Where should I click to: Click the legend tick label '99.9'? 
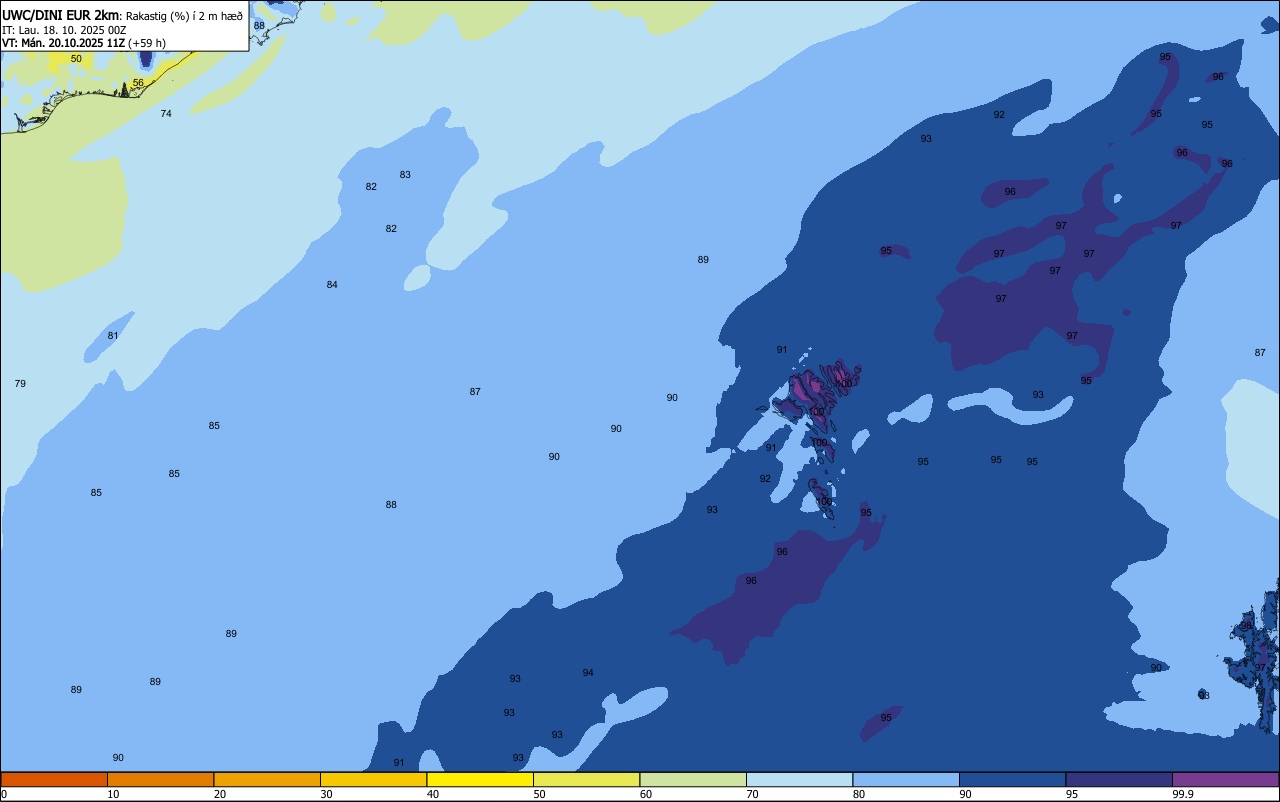click(1183, 794)
